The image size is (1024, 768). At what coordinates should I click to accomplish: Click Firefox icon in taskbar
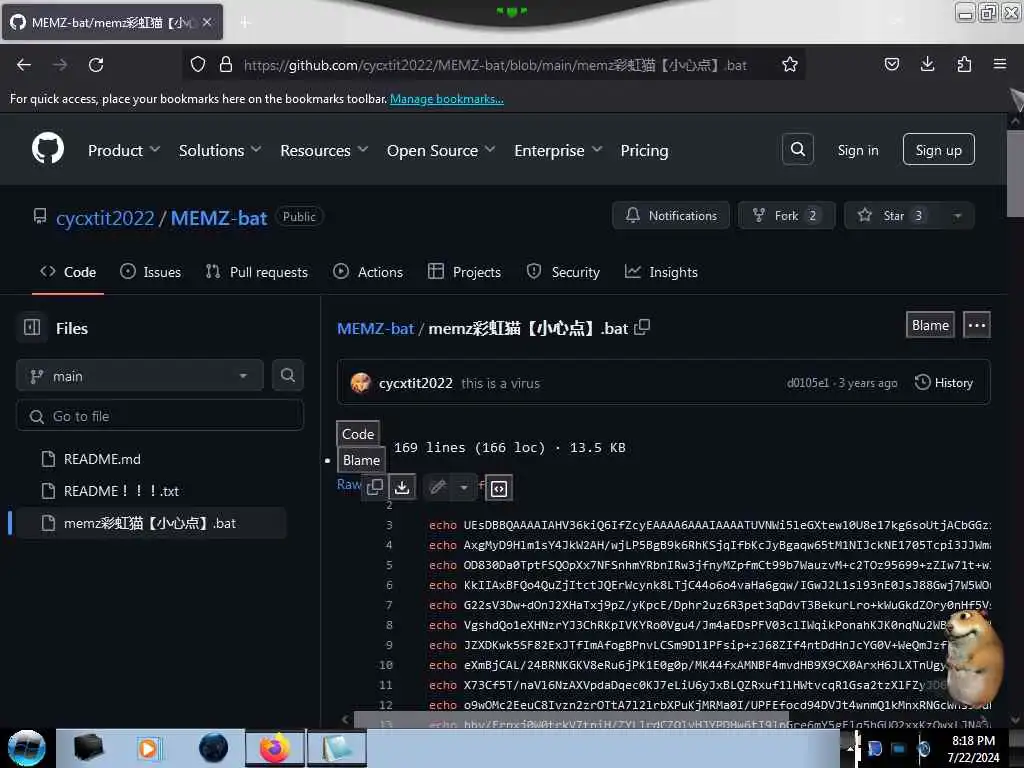[275, 748]
